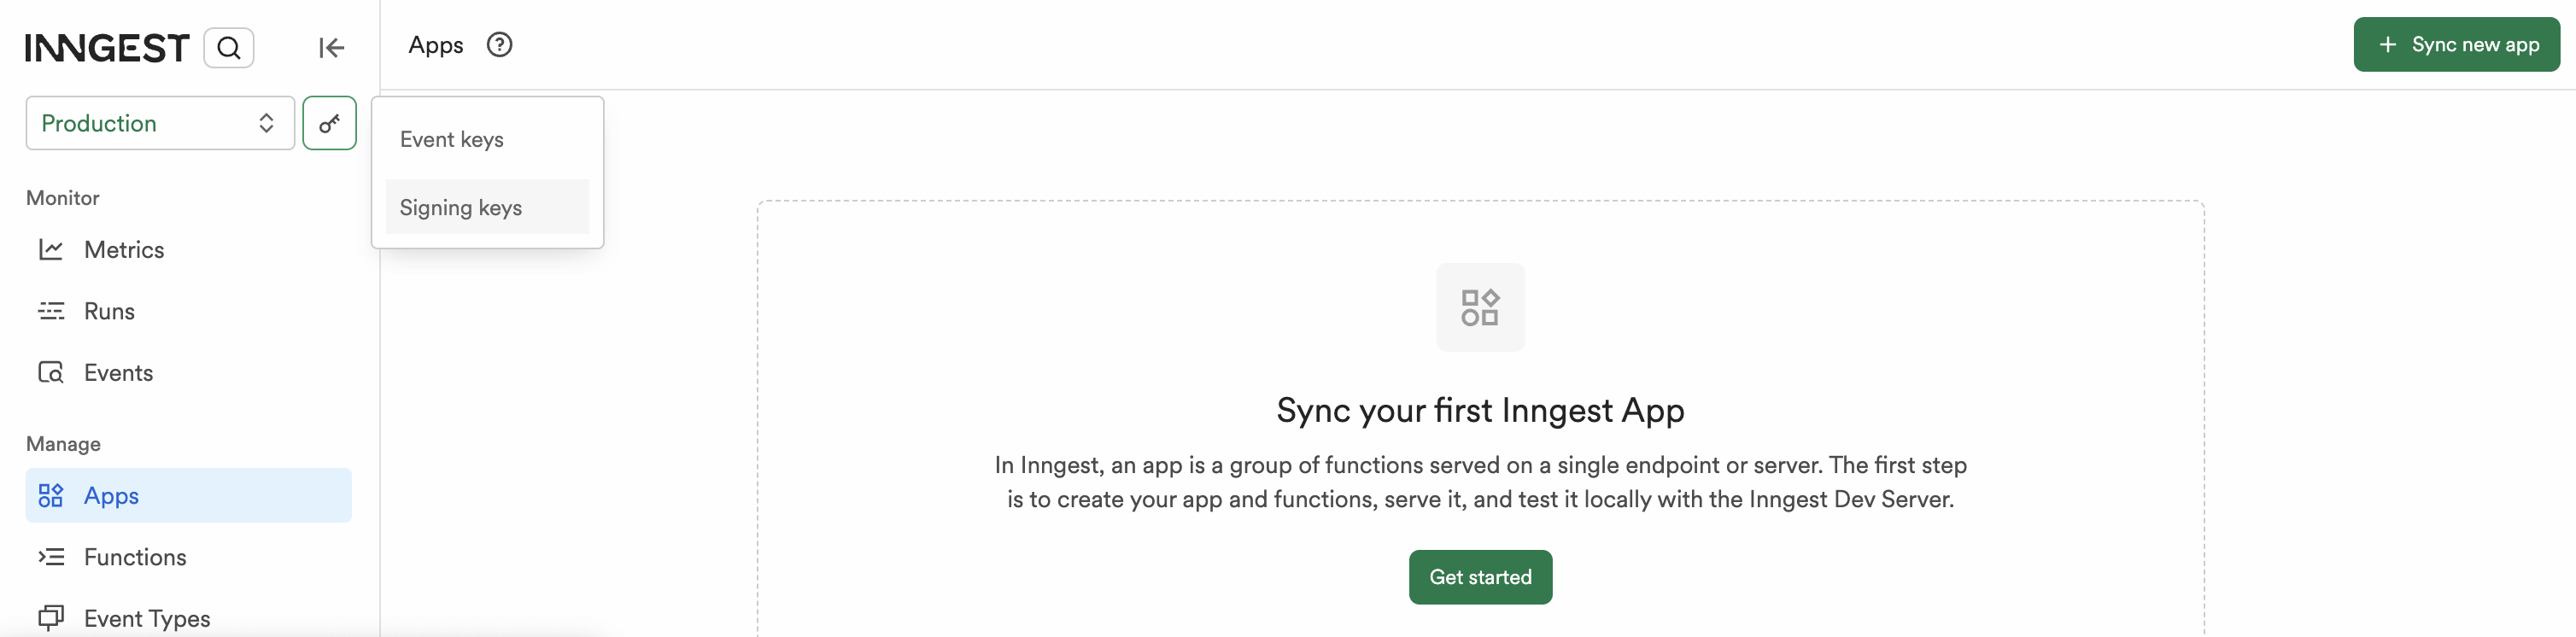Click the search magnifier icon
Image resolution: width=2576 pixels, height=637 pixels.
(228, 48)
